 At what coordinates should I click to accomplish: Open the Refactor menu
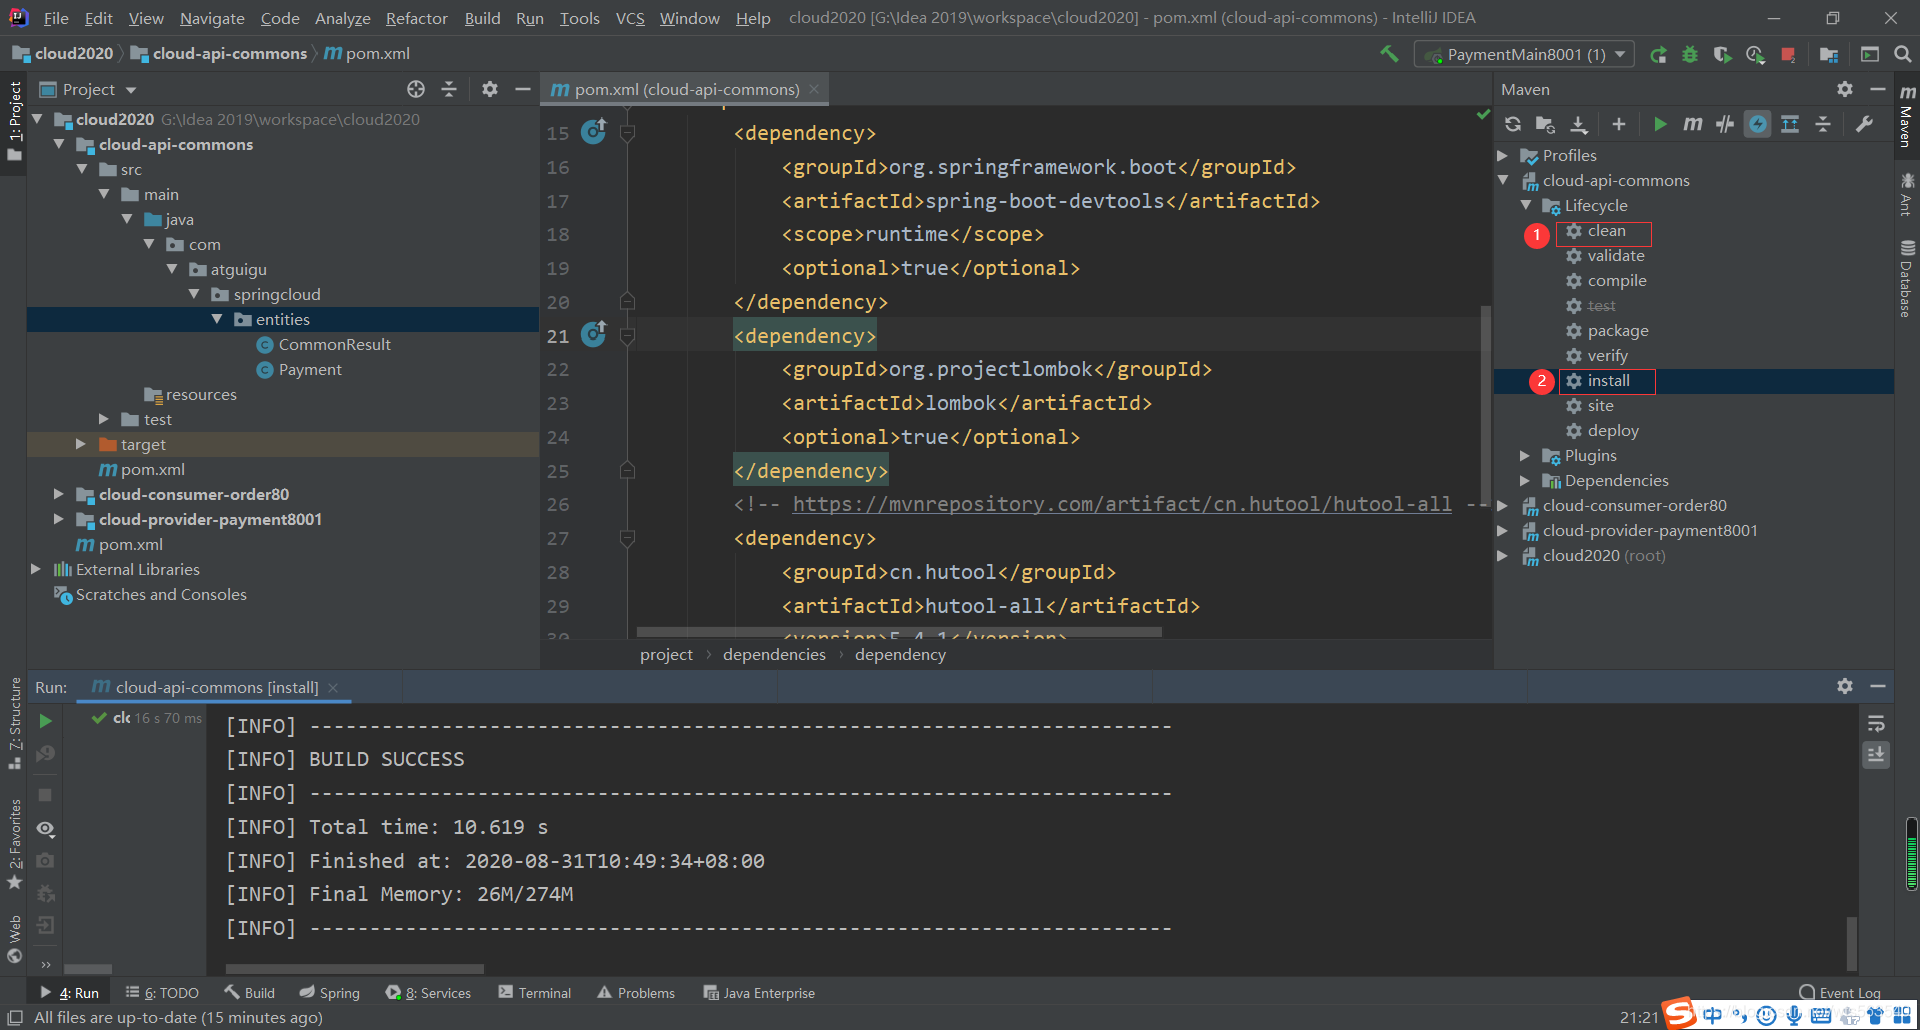click(416, 18)
